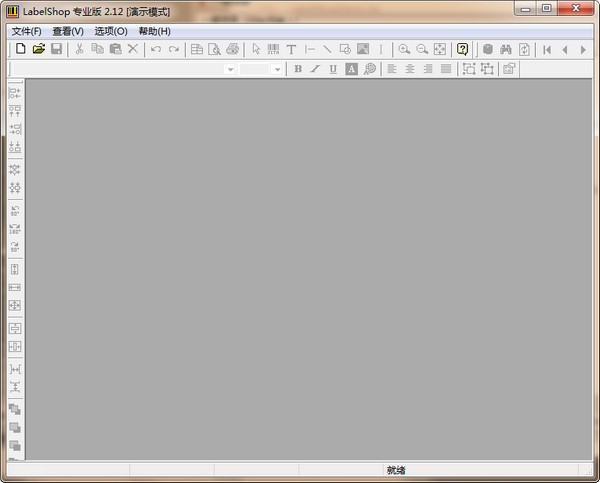Select the Picture insert tool

click(363, 49)
